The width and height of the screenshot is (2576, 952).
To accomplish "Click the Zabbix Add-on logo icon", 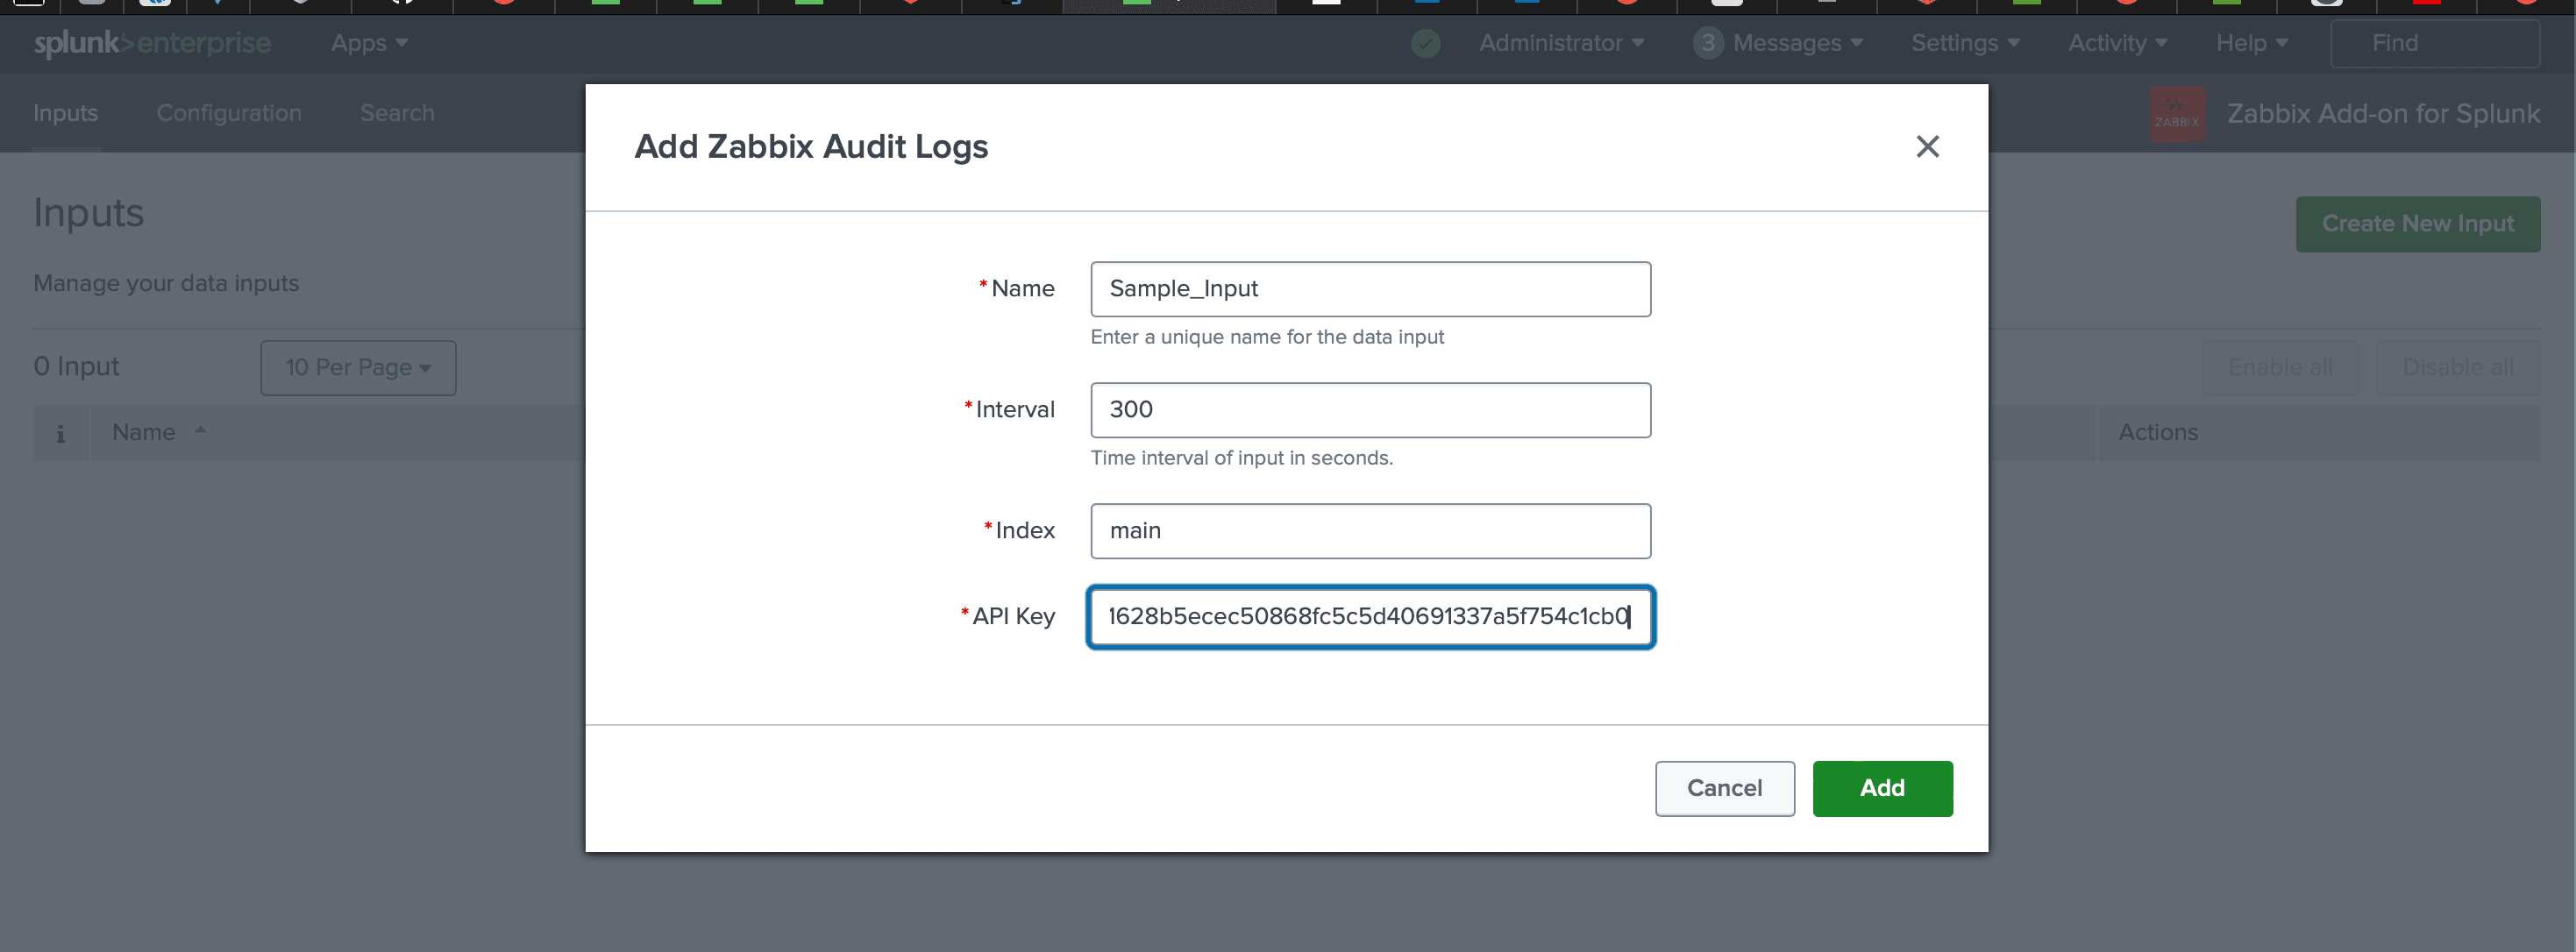I will click(x=2176, y=113).
